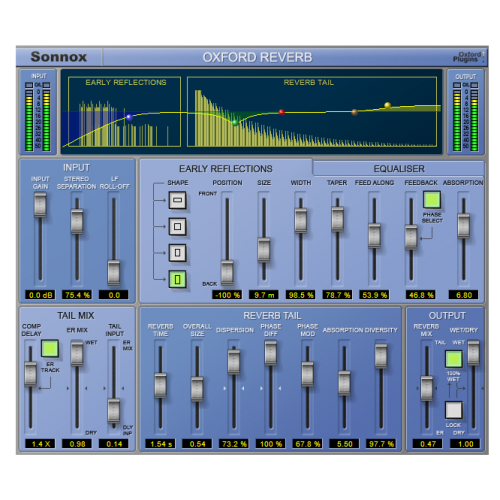
Task: Click the Width value 98.5 %
Action: pos(301,295)
